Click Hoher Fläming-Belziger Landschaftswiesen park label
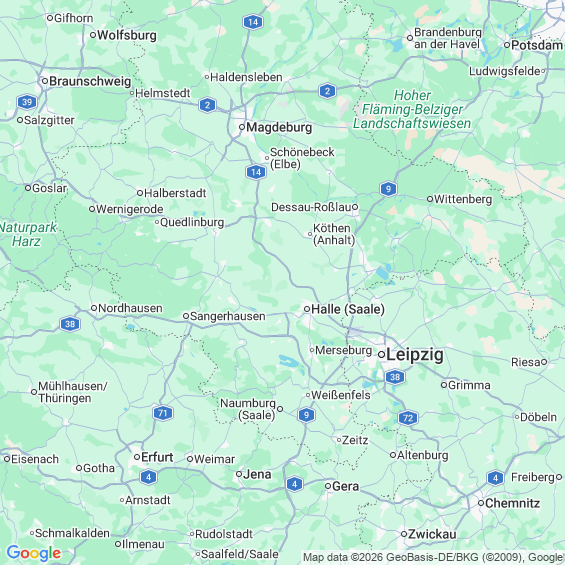Image resolution: width=565 pixels, height=565 pixels. (x=412, y=110)
